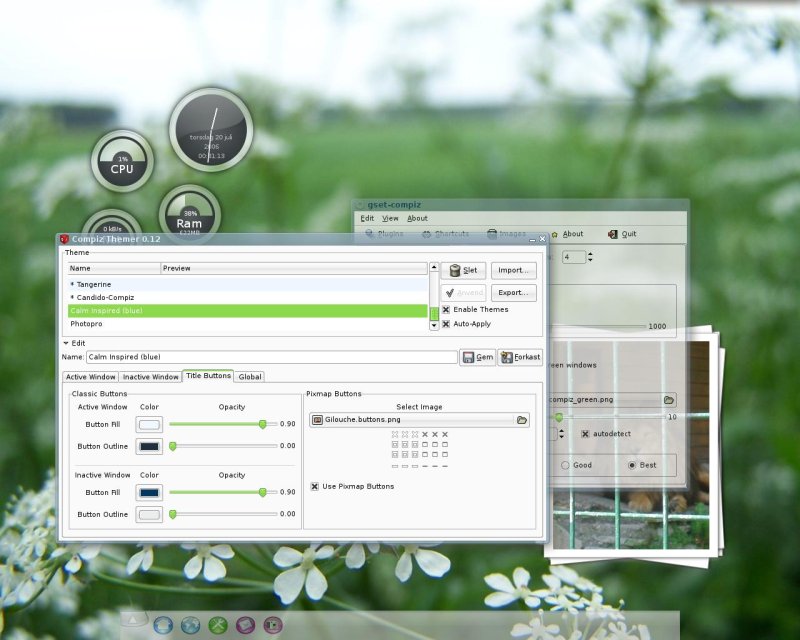
Task: Click the CPU monitor desktop widget
Action: 122,161
